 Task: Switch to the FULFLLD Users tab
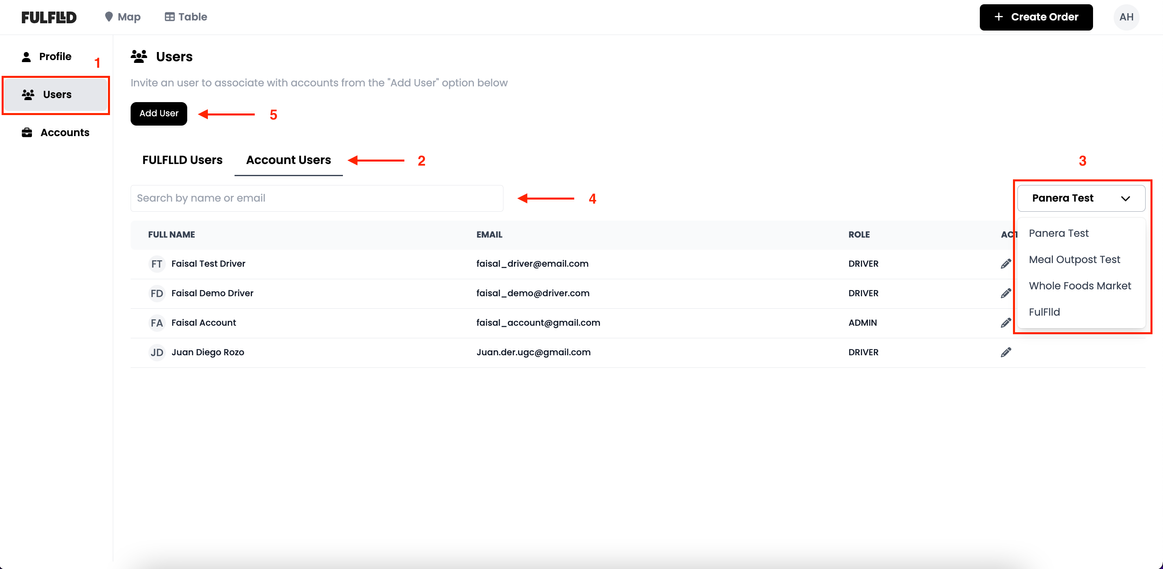pyautogui.click(x=182, y=160)
